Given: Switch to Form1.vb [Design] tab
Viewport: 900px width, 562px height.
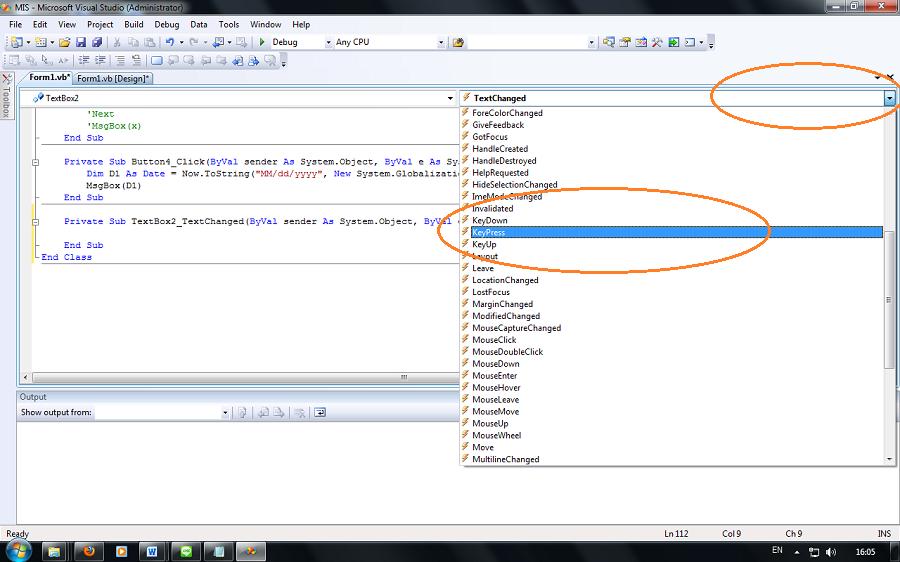Looking at the screenshot, I should pyautogui.click(x=113, y=78).
